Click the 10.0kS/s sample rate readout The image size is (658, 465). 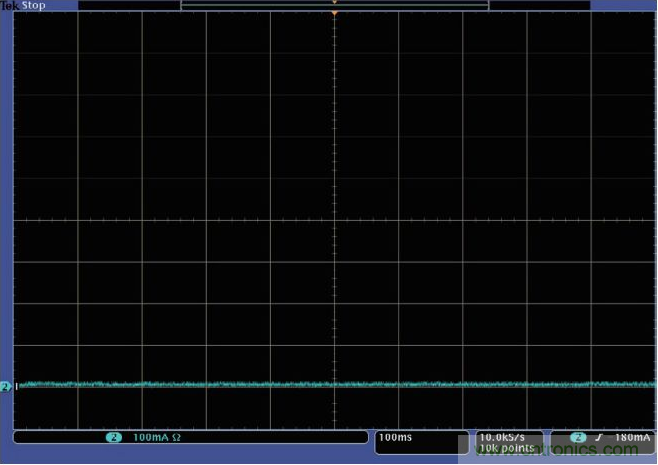pyautogui.click(x=504, y=437)
